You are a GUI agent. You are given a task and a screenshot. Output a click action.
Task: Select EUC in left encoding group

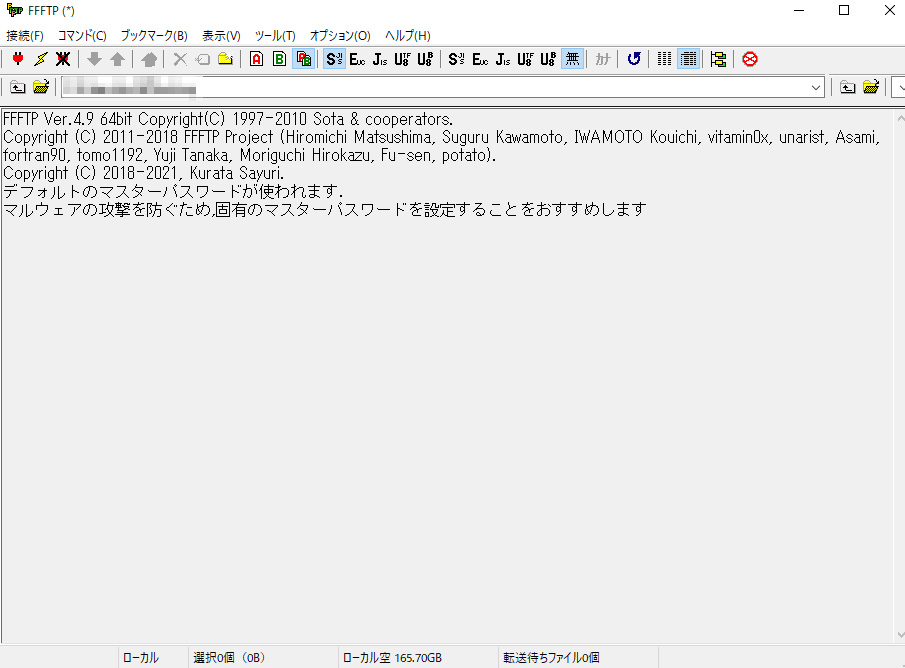coord(357,59)
